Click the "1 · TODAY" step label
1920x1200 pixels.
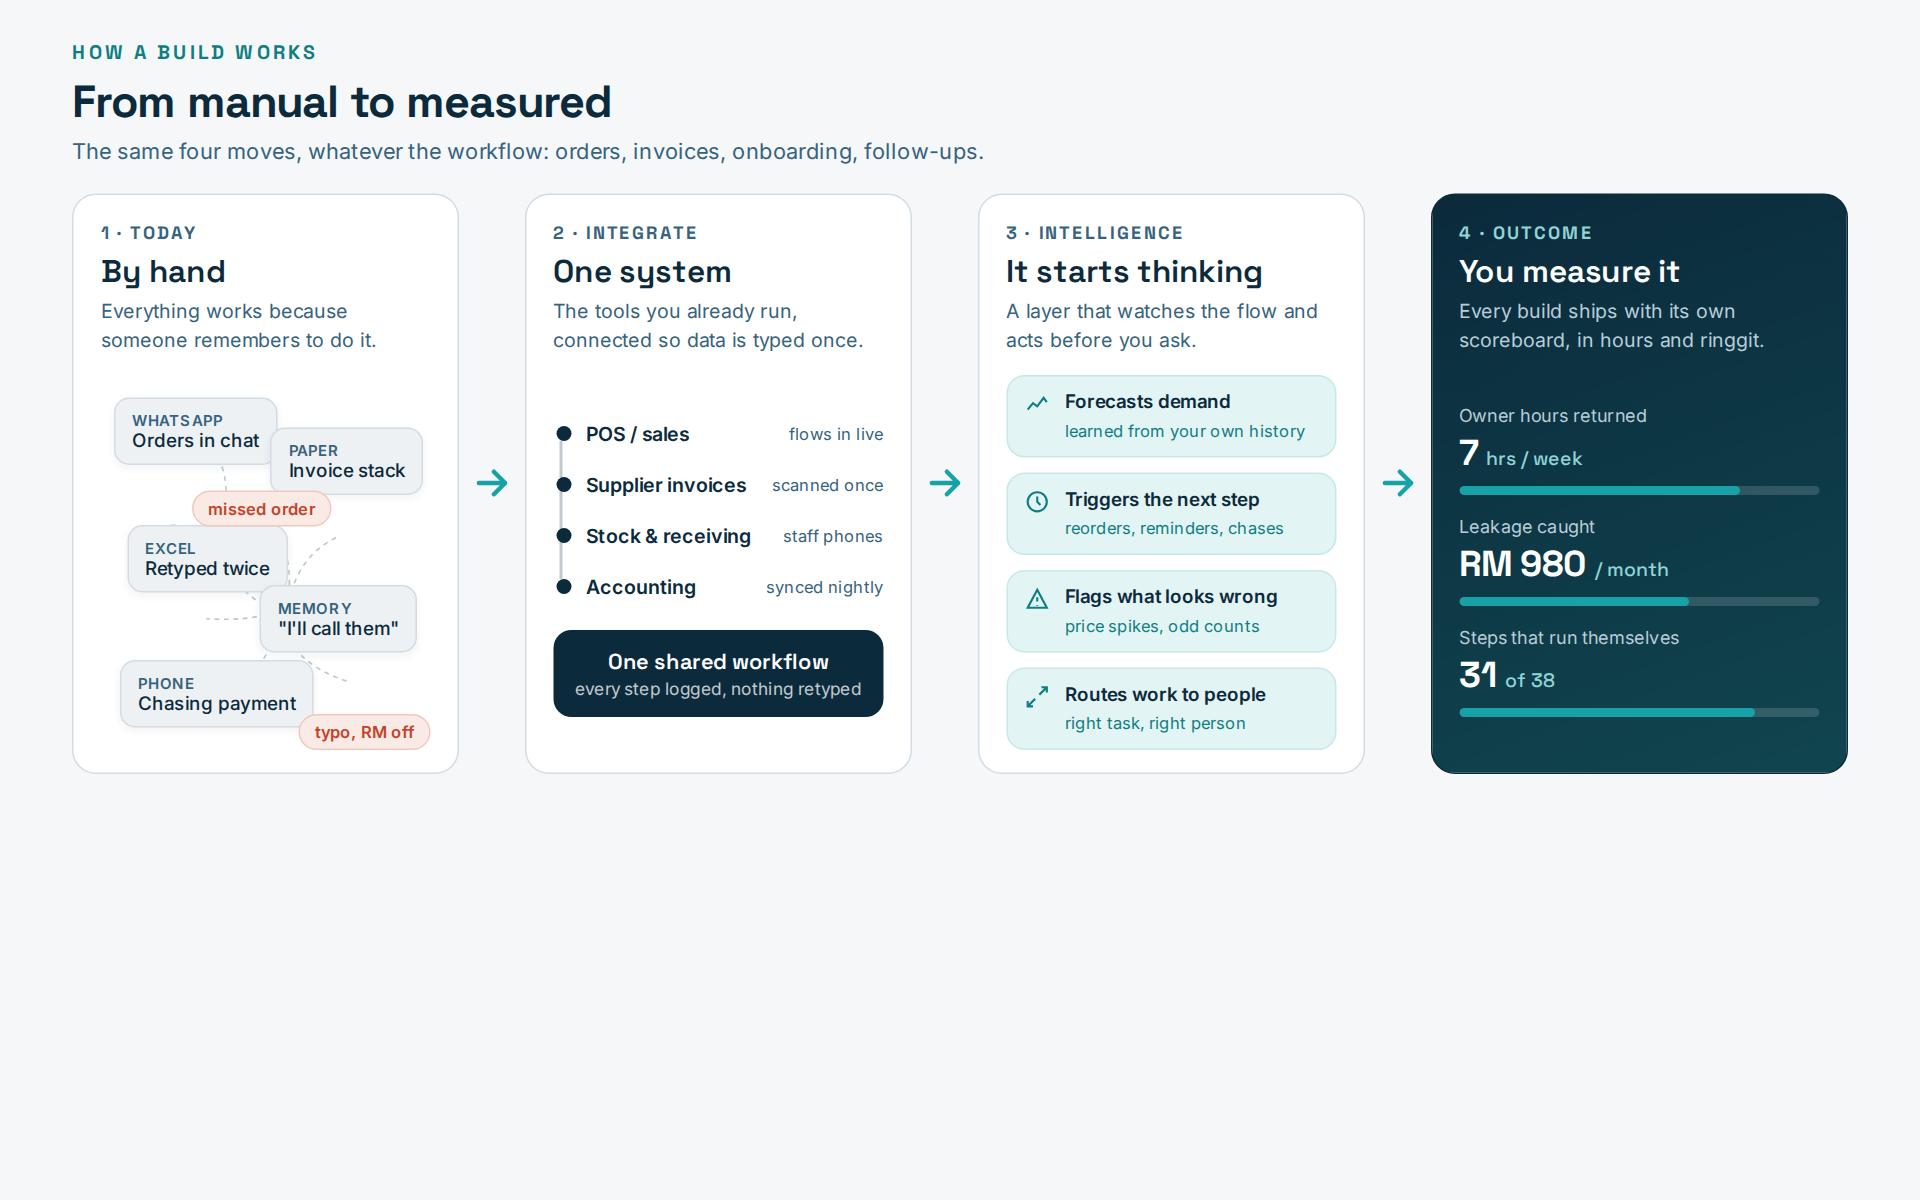148,233
